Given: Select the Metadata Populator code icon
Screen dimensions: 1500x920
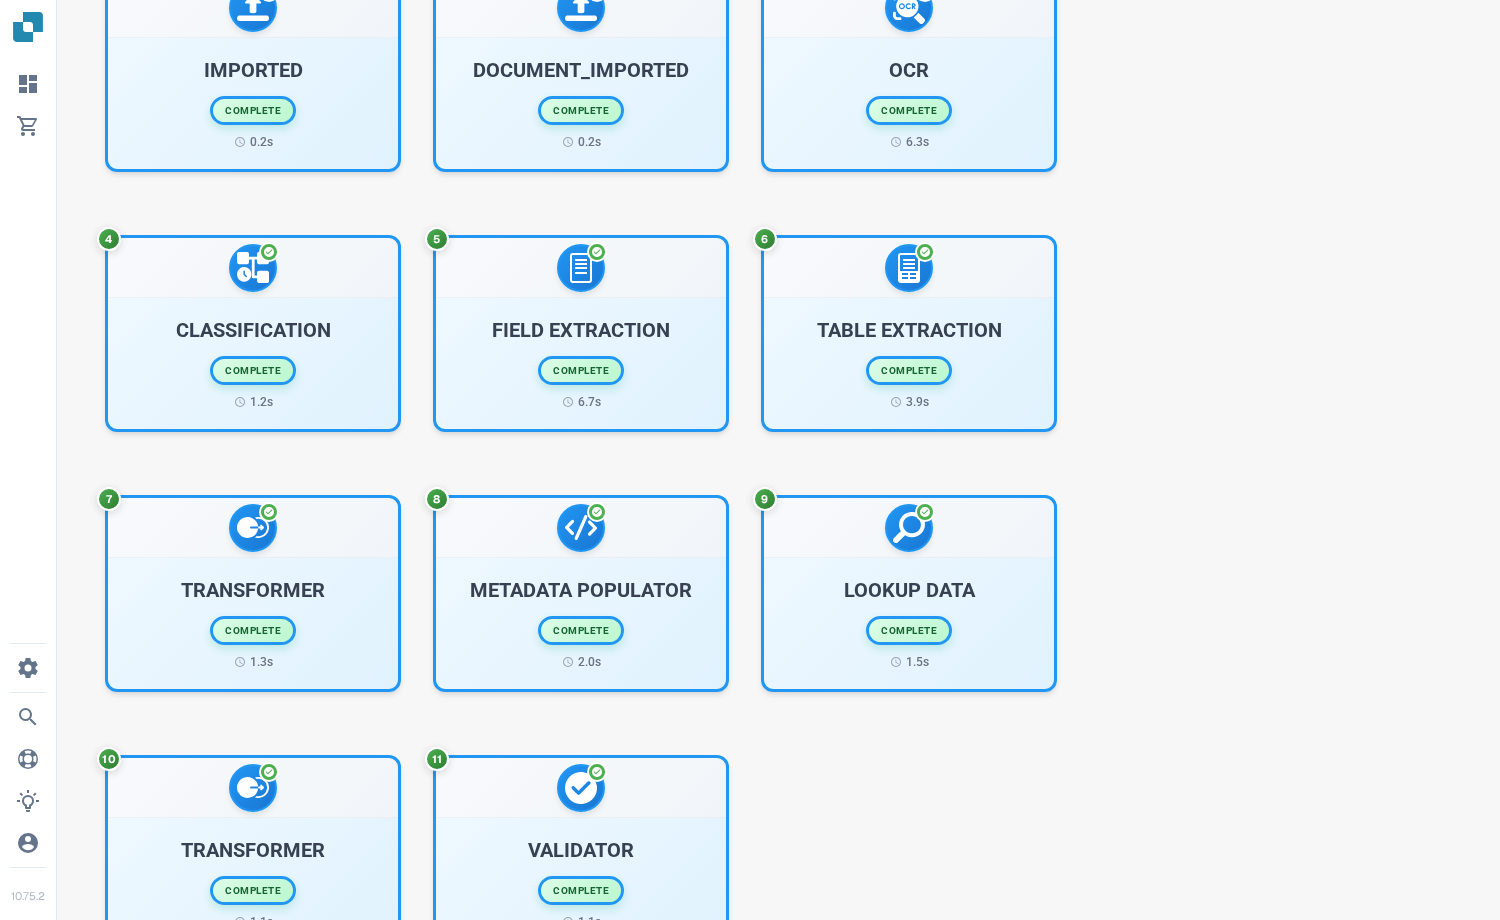Looking at the screenshot, I should pos(581,528).
